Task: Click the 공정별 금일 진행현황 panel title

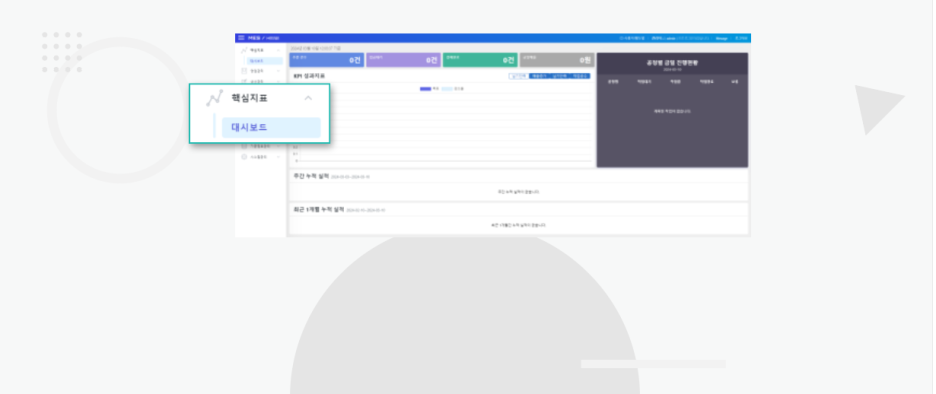Action: (672, 62)
